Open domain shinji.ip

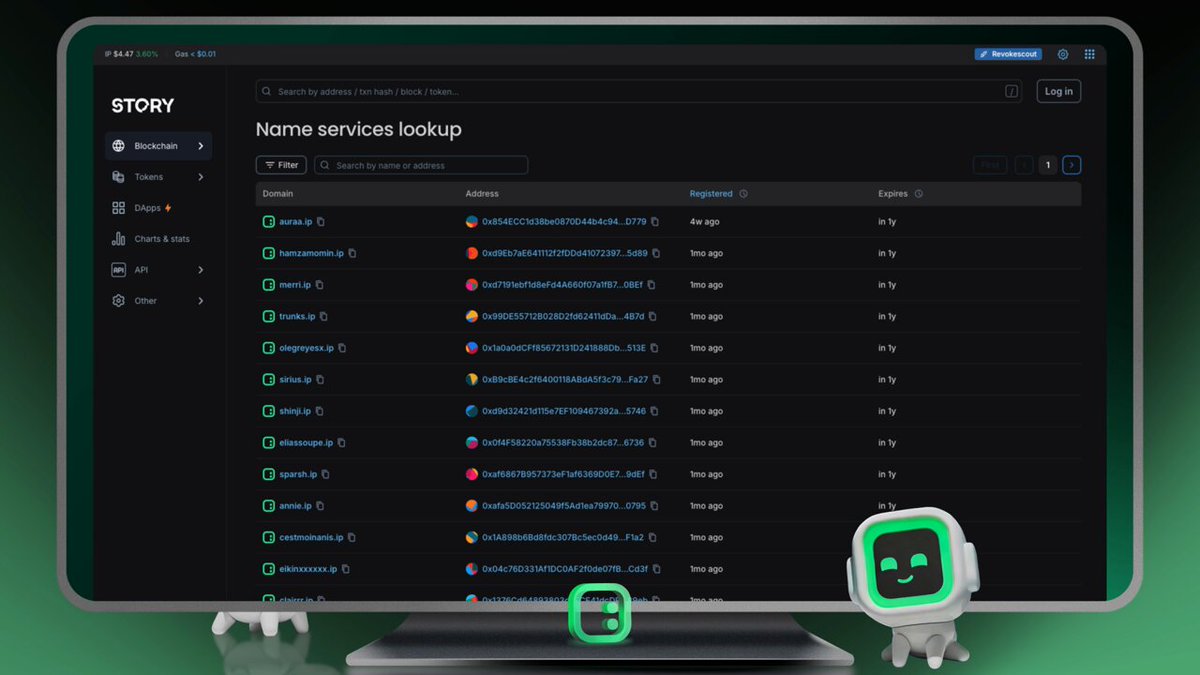pyautogui.click(x=295, y=411)
